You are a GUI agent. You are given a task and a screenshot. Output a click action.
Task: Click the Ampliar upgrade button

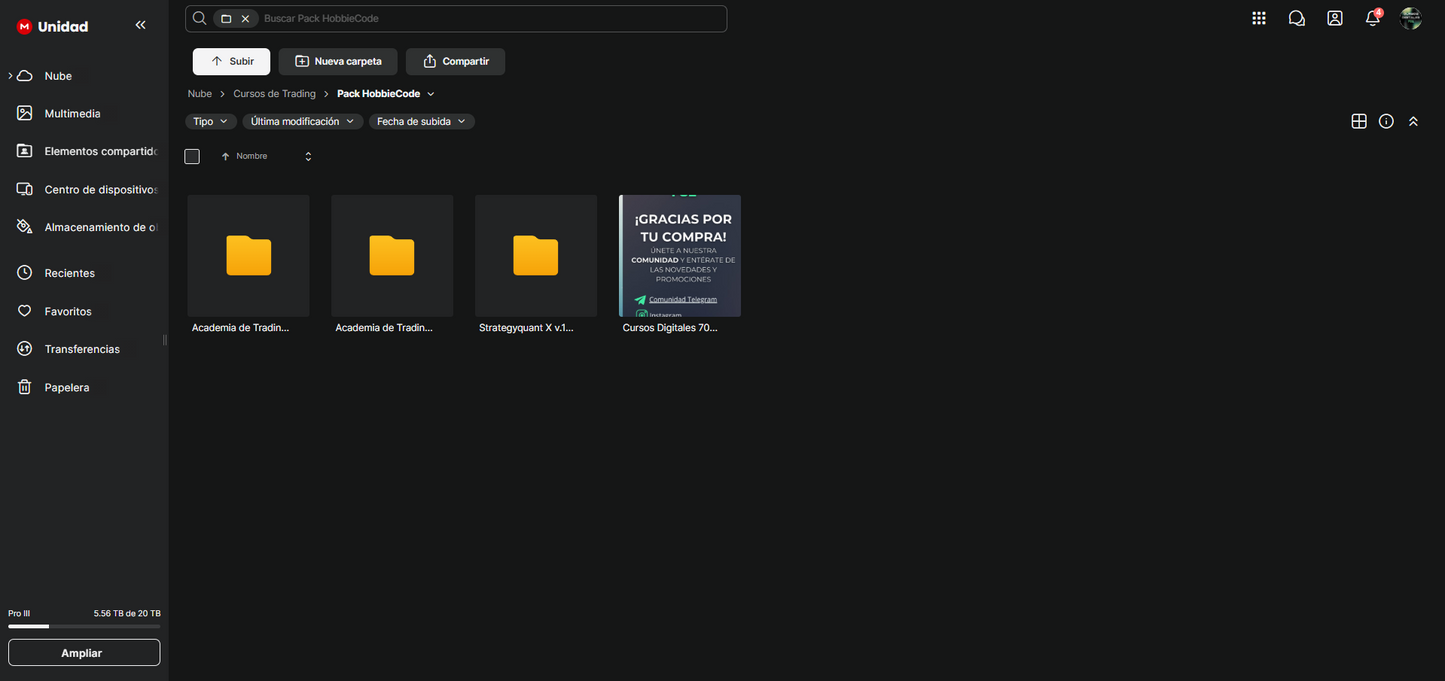84,653
